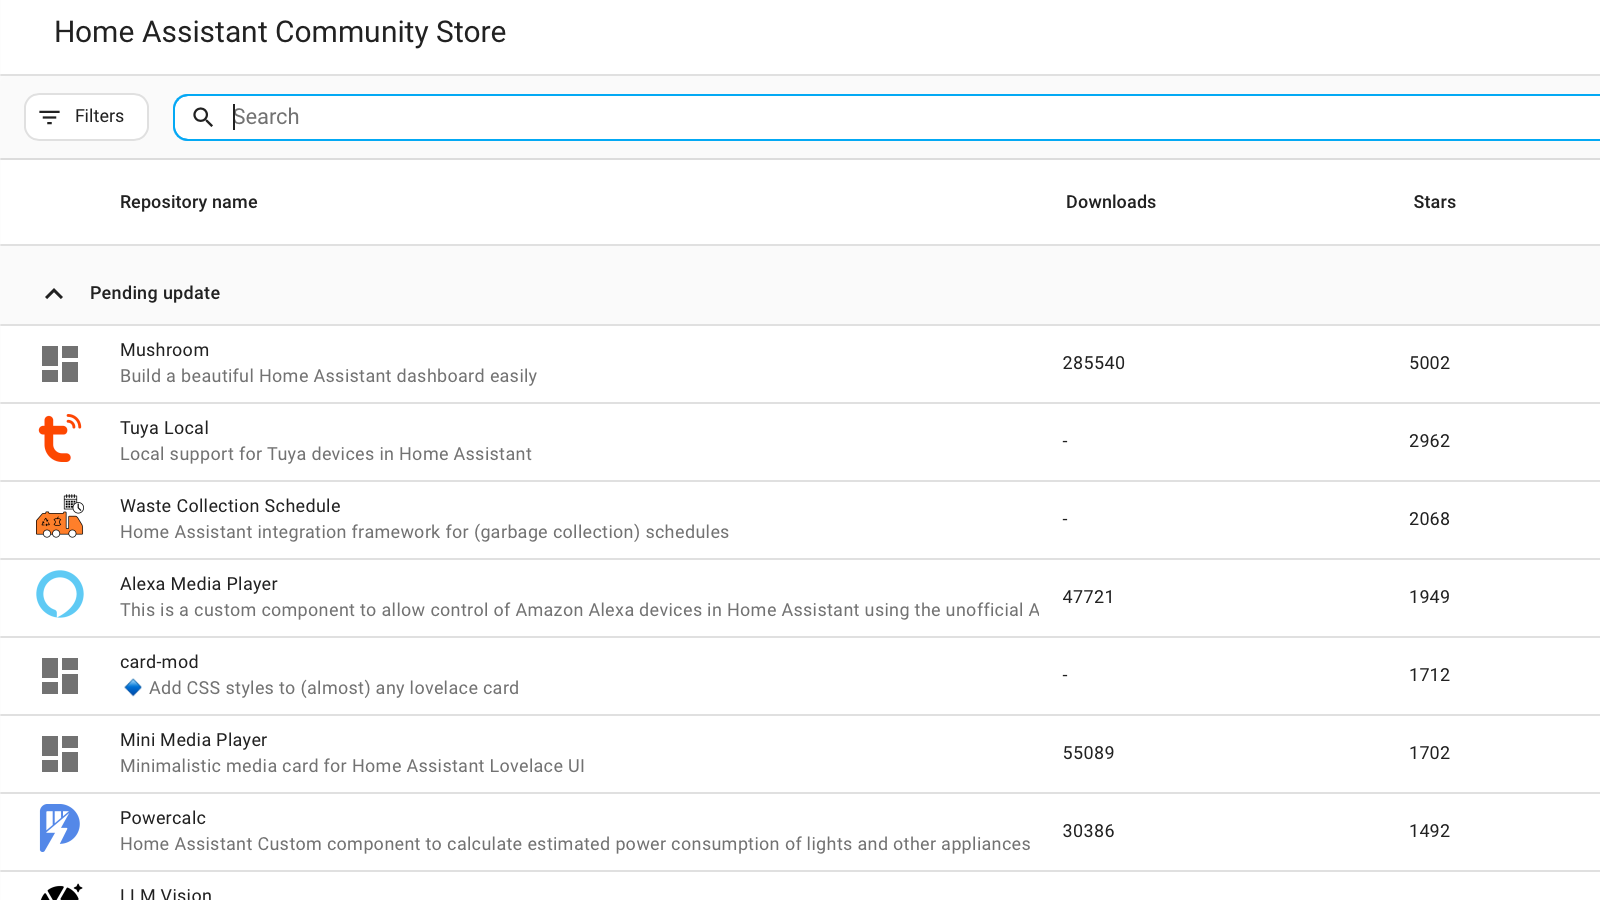Viewport: 1600px width, 900px height.
Task: Click the Home Assistant Community Store title
Action: click(x=280, y=32)
